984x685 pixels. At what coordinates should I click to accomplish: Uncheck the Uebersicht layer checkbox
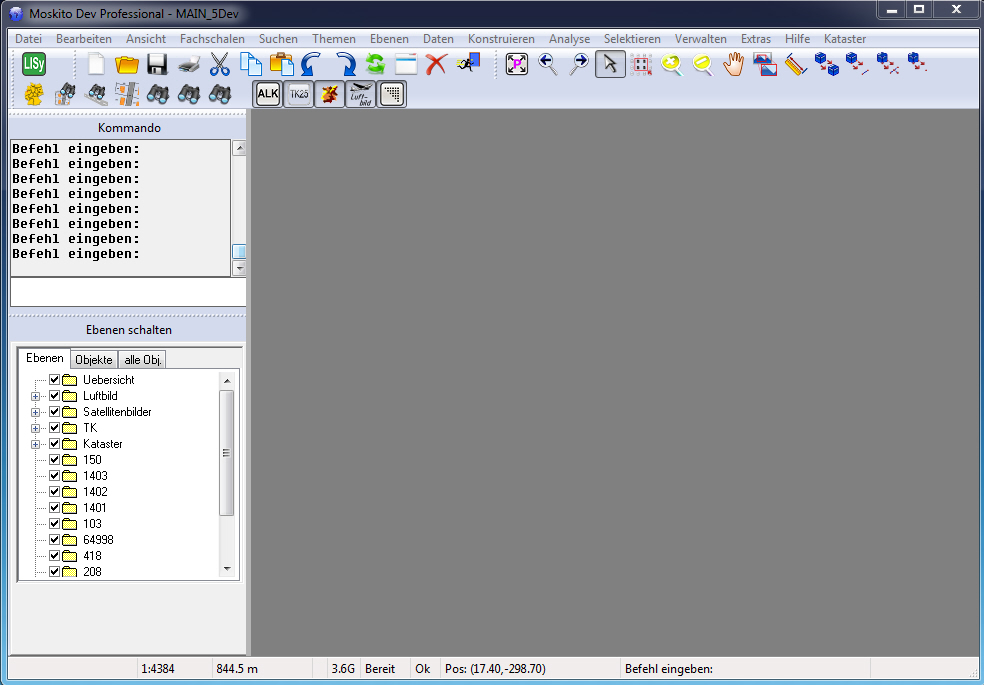[x=55, y=380]
